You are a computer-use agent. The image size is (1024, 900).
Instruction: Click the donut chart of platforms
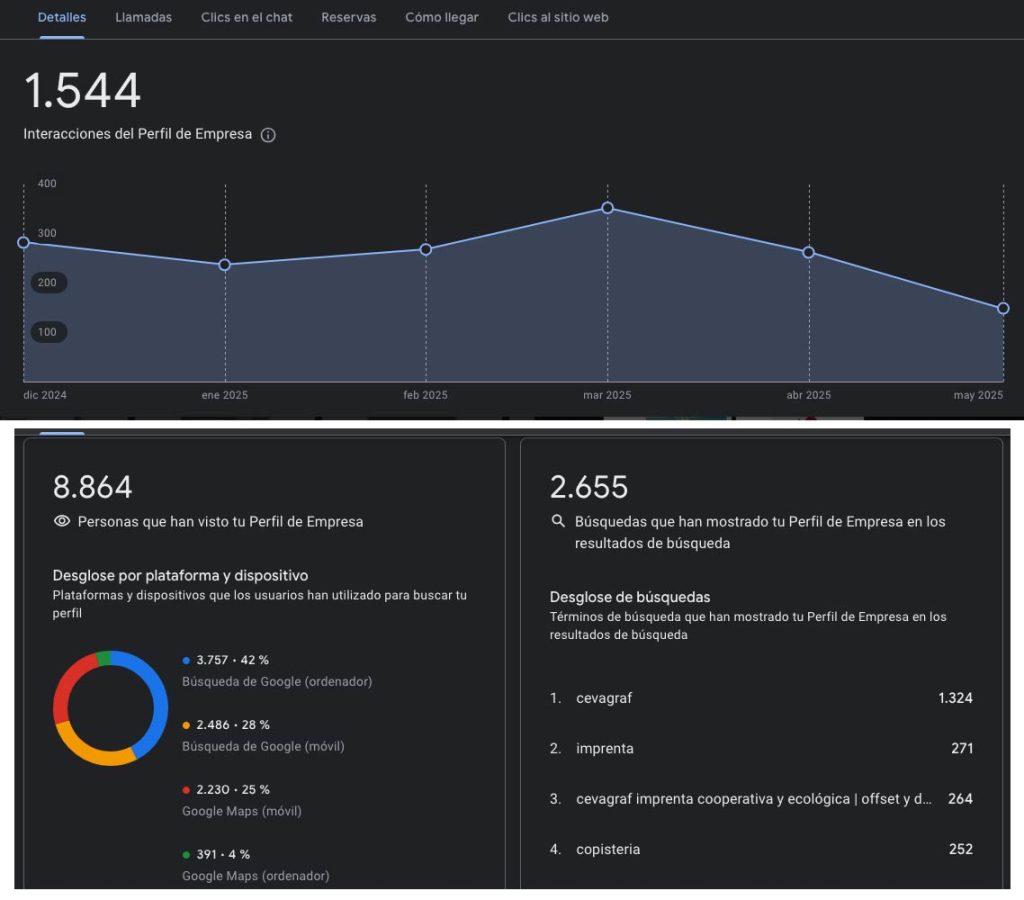click(110, 708)
